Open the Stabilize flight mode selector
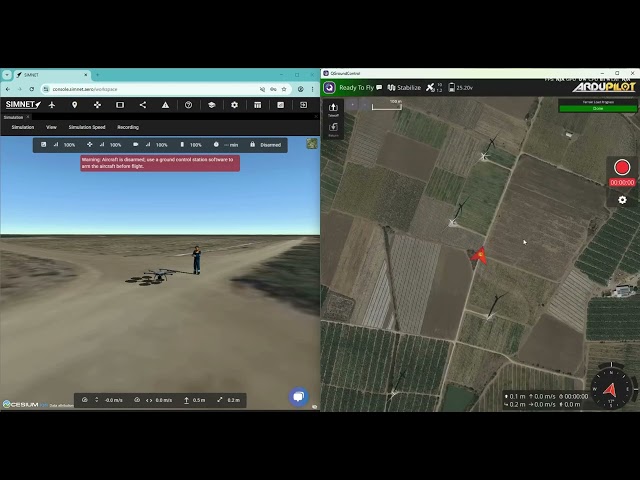Viewport: 640px width, 480px height. coord(404,87)
